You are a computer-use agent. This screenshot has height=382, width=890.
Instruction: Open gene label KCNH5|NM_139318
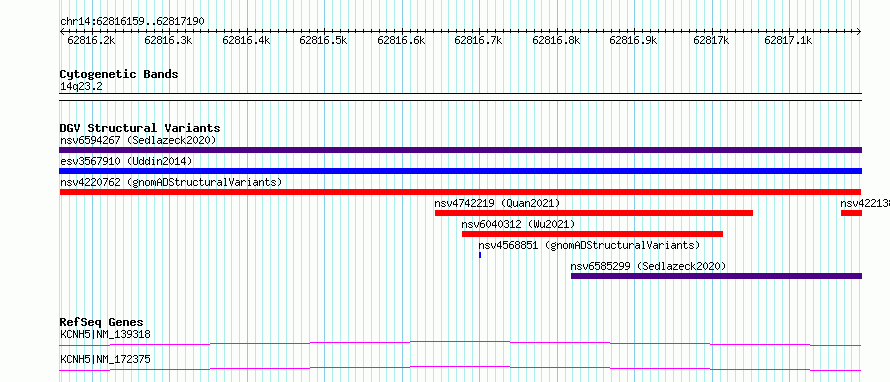click(106, 334)
